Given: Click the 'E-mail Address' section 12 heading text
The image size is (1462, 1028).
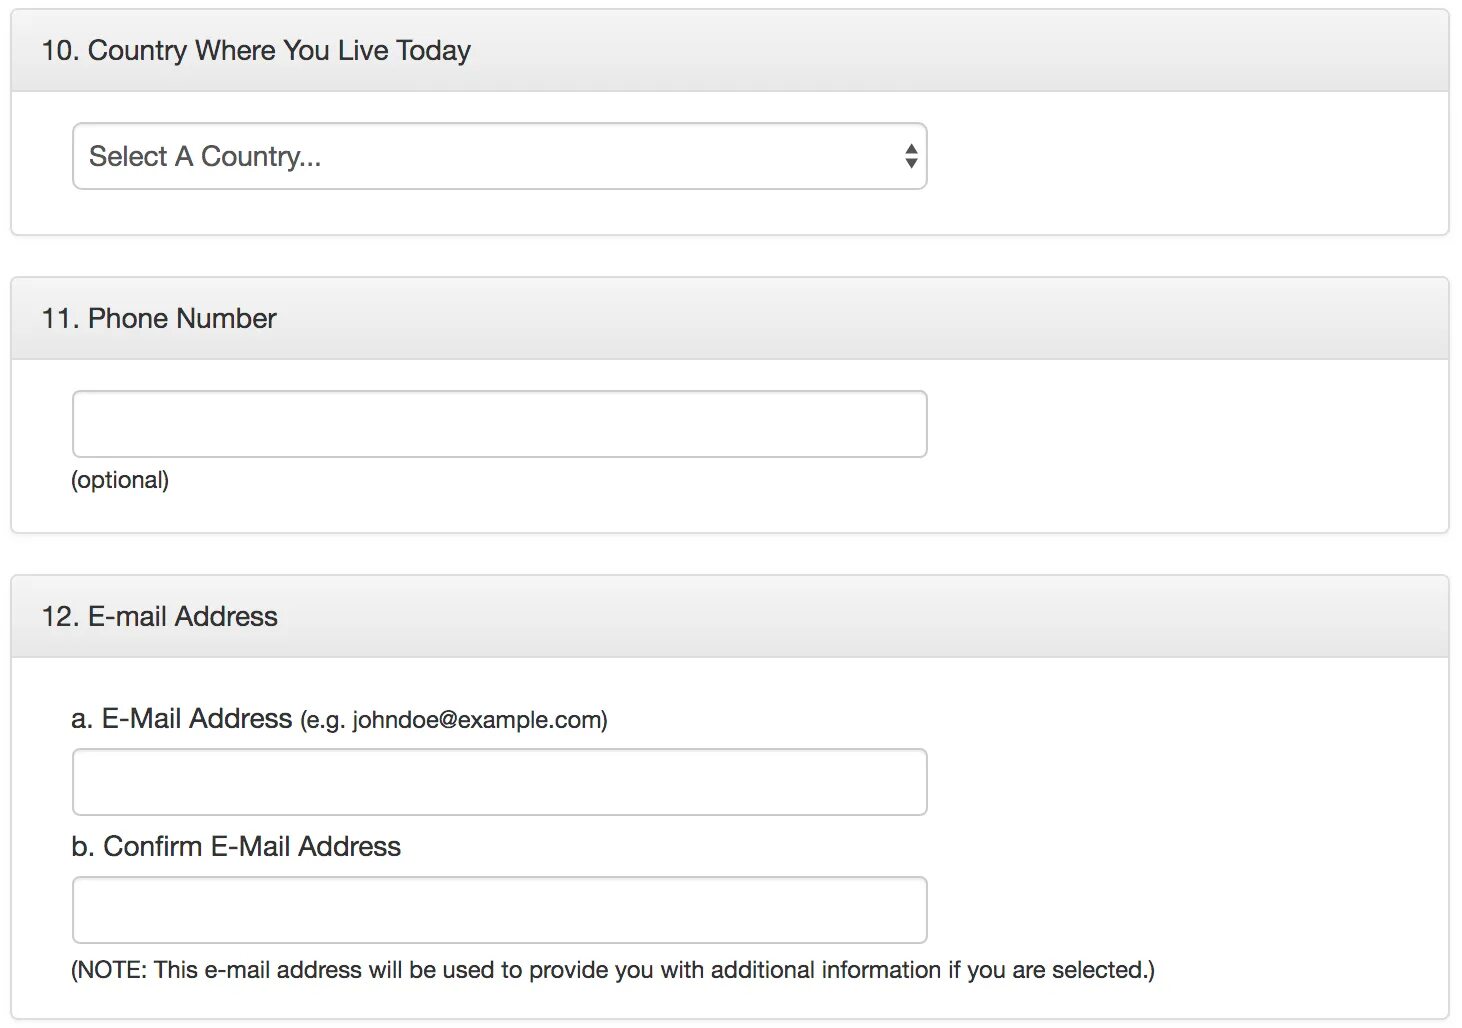Looking at the screenshot, I should 183,617.
